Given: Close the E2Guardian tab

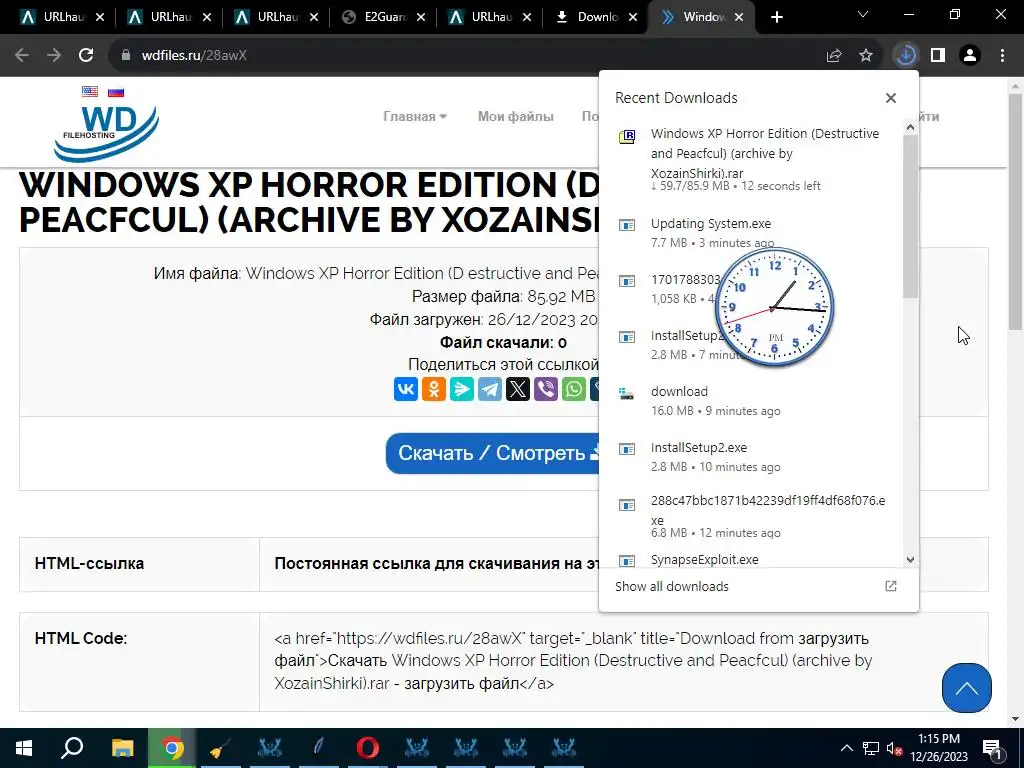Looking at the screenshot, I should (x=421, y=18).
